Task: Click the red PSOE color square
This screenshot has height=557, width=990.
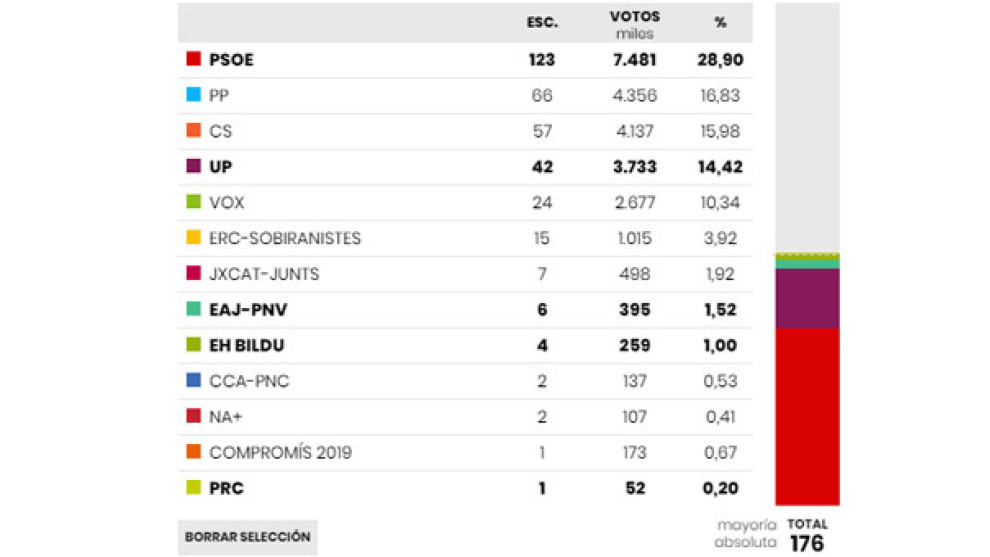Action: point(194,59)
